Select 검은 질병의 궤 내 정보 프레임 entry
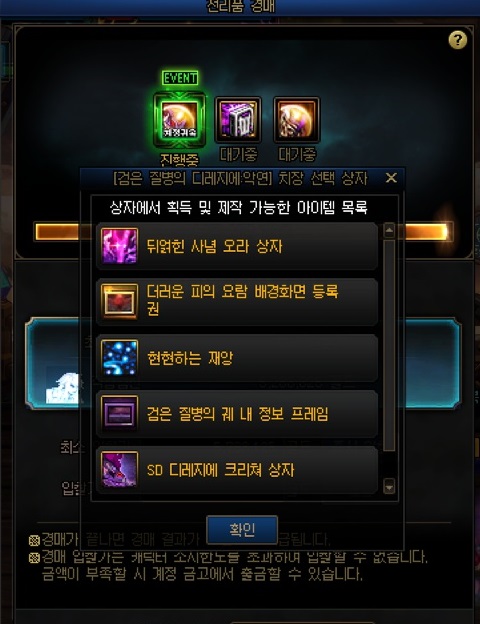The width and height of the screenshot is (480, 624). click(x=237, y=413)
